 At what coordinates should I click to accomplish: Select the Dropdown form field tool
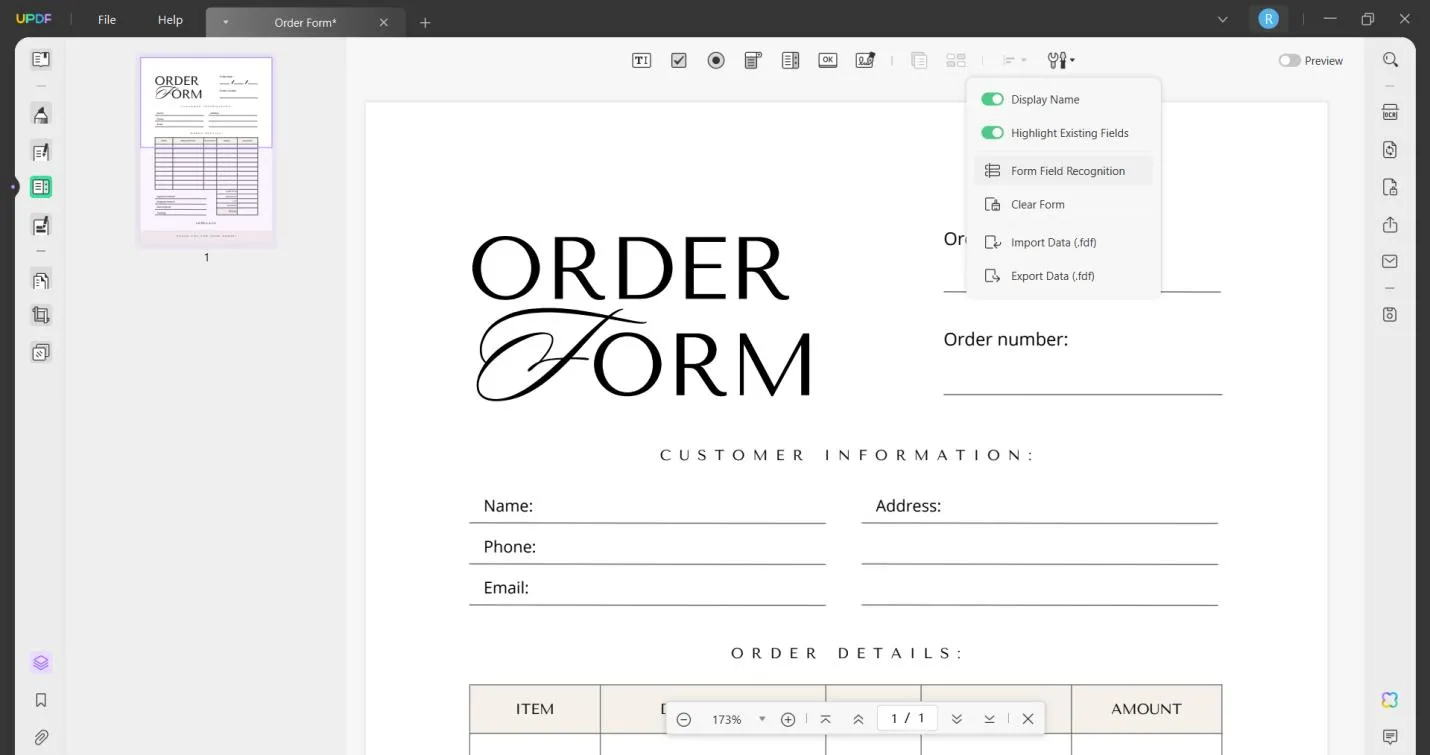coord(753,61)
